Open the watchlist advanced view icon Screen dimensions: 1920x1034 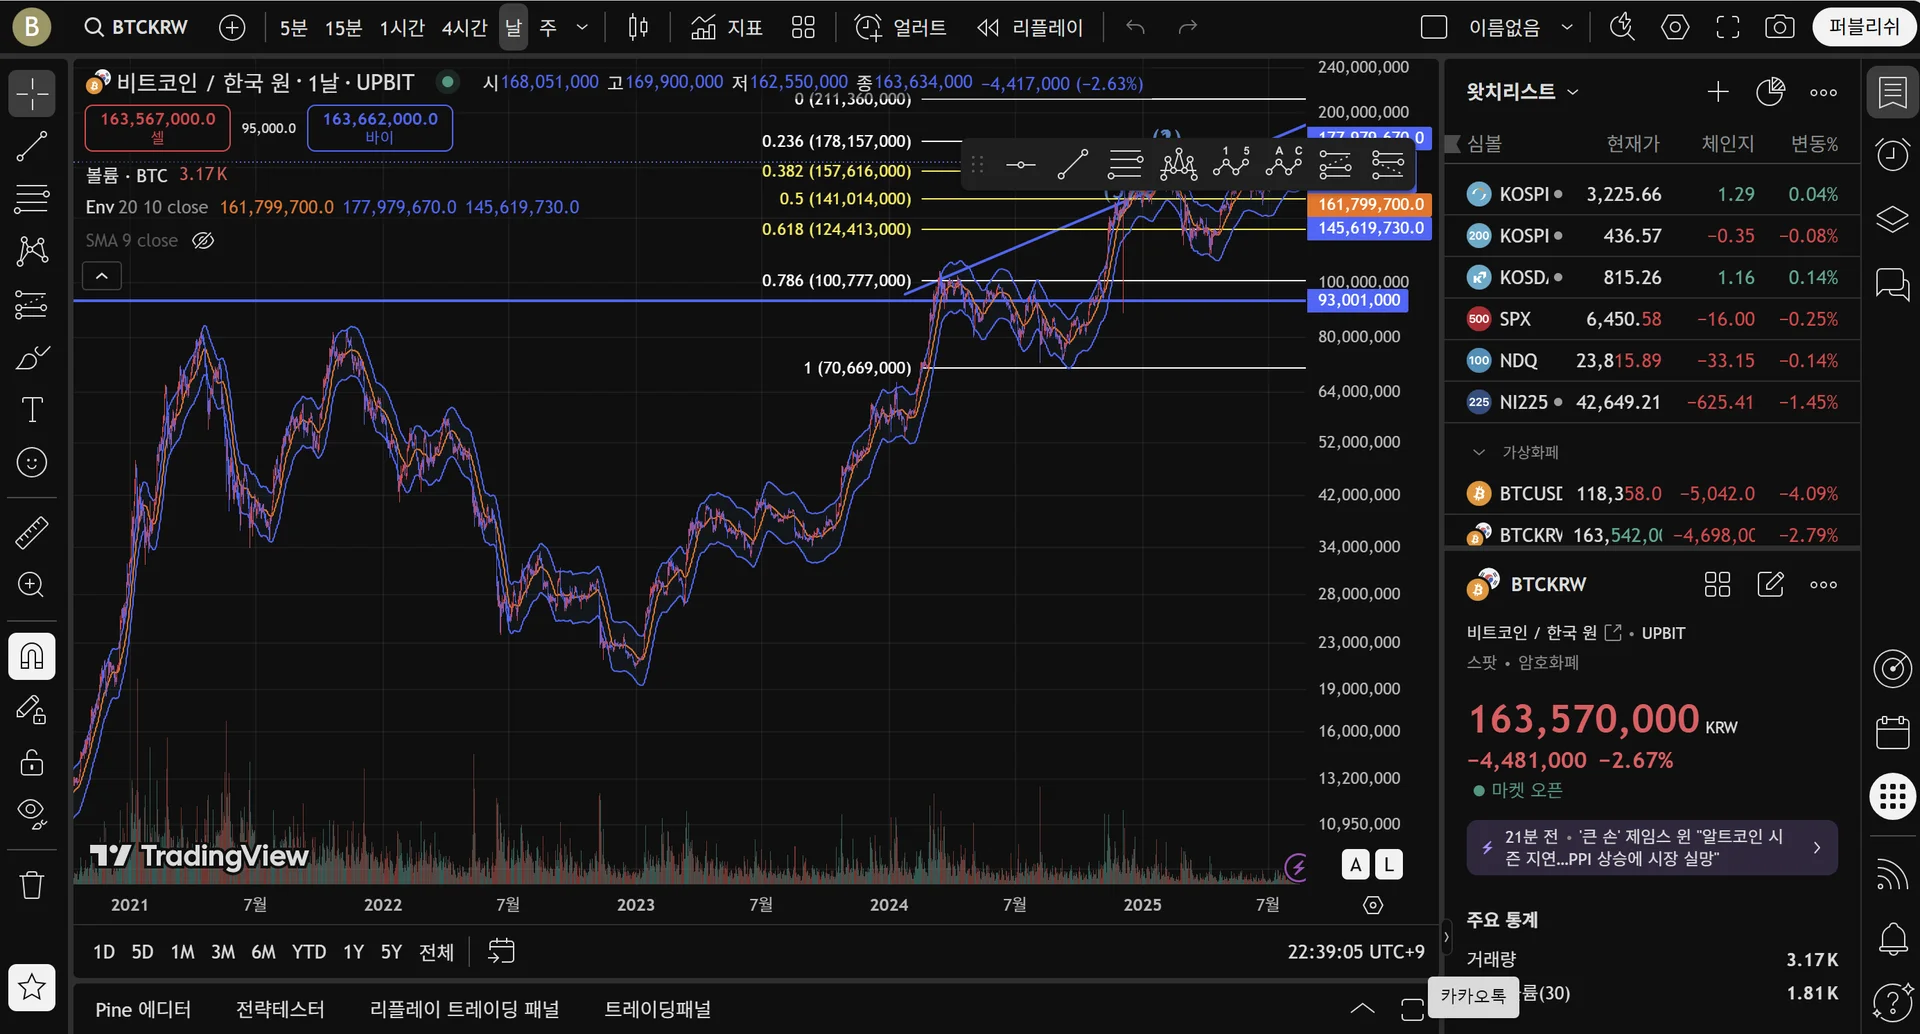pos(1770,92)
